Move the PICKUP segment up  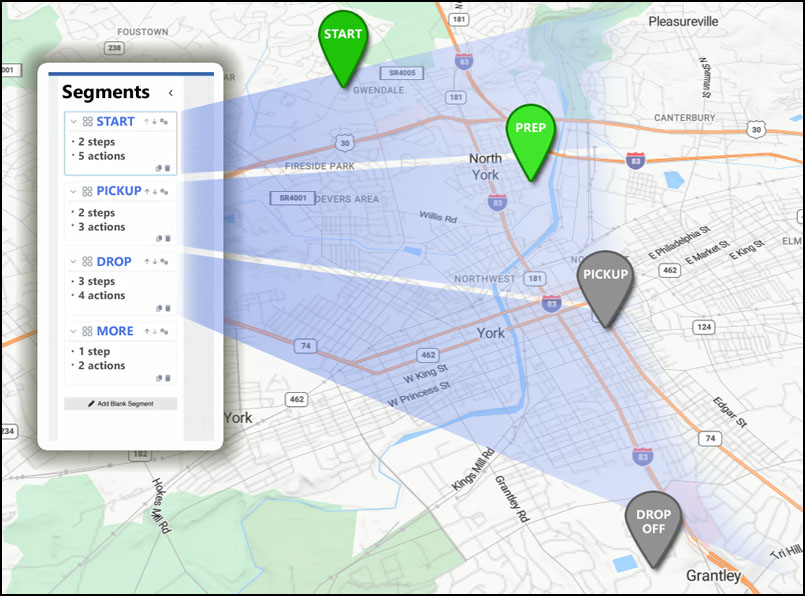point(147,191)
